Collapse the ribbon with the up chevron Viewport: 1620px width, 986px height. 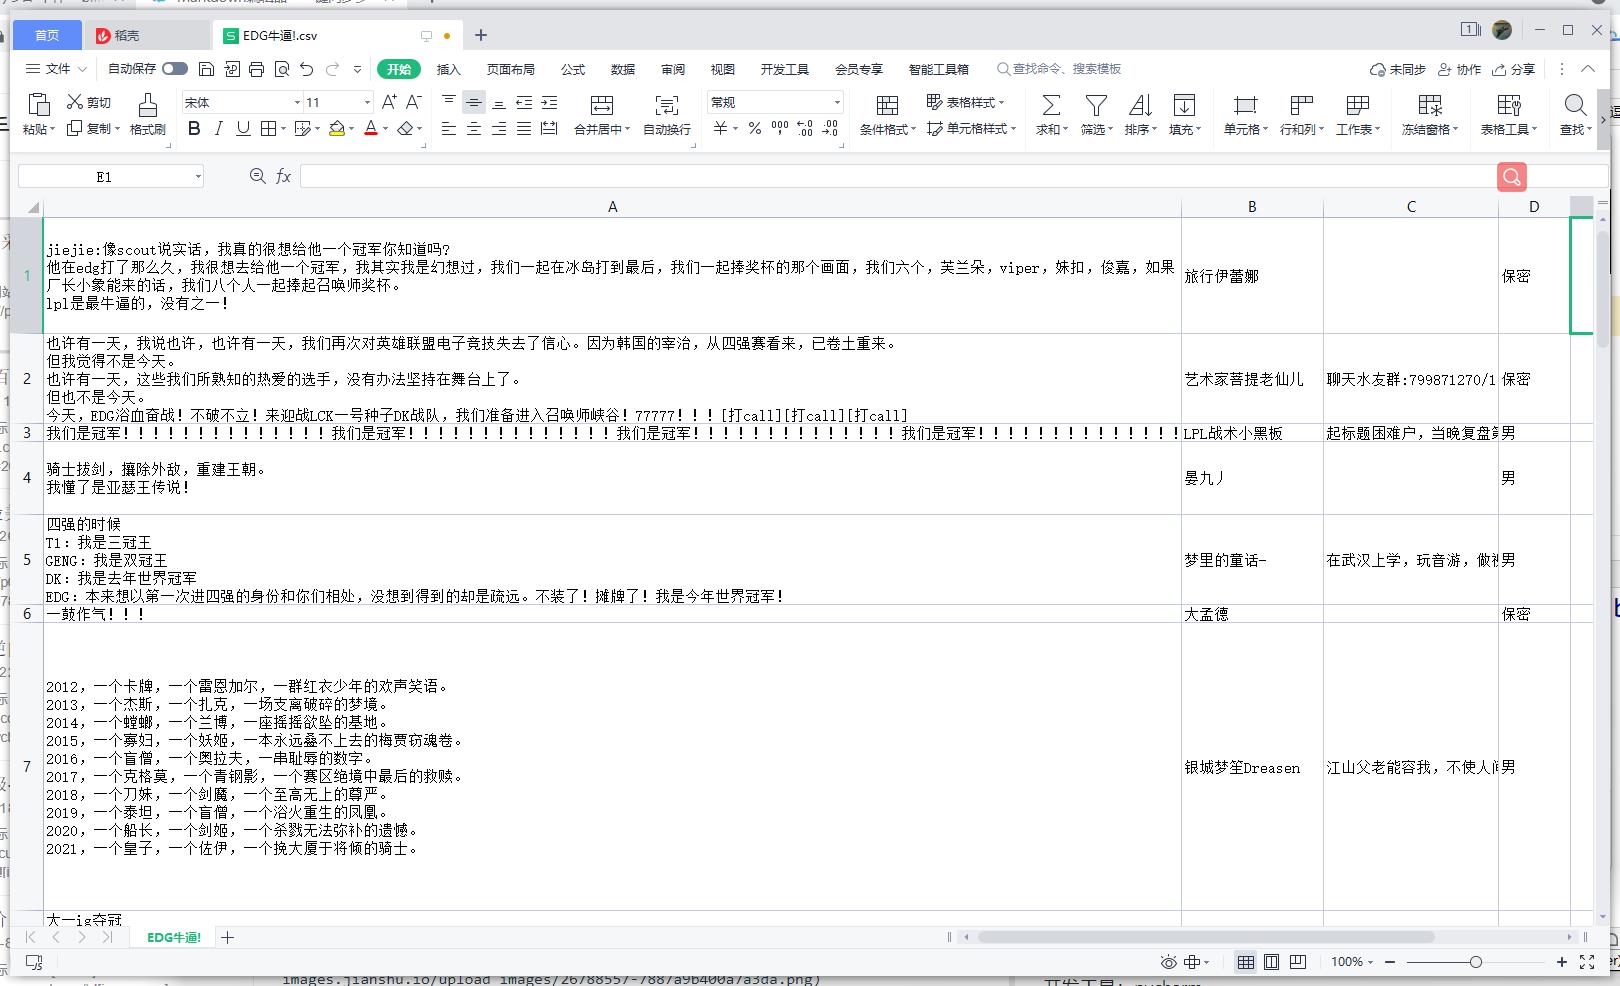pos(1588,69)
